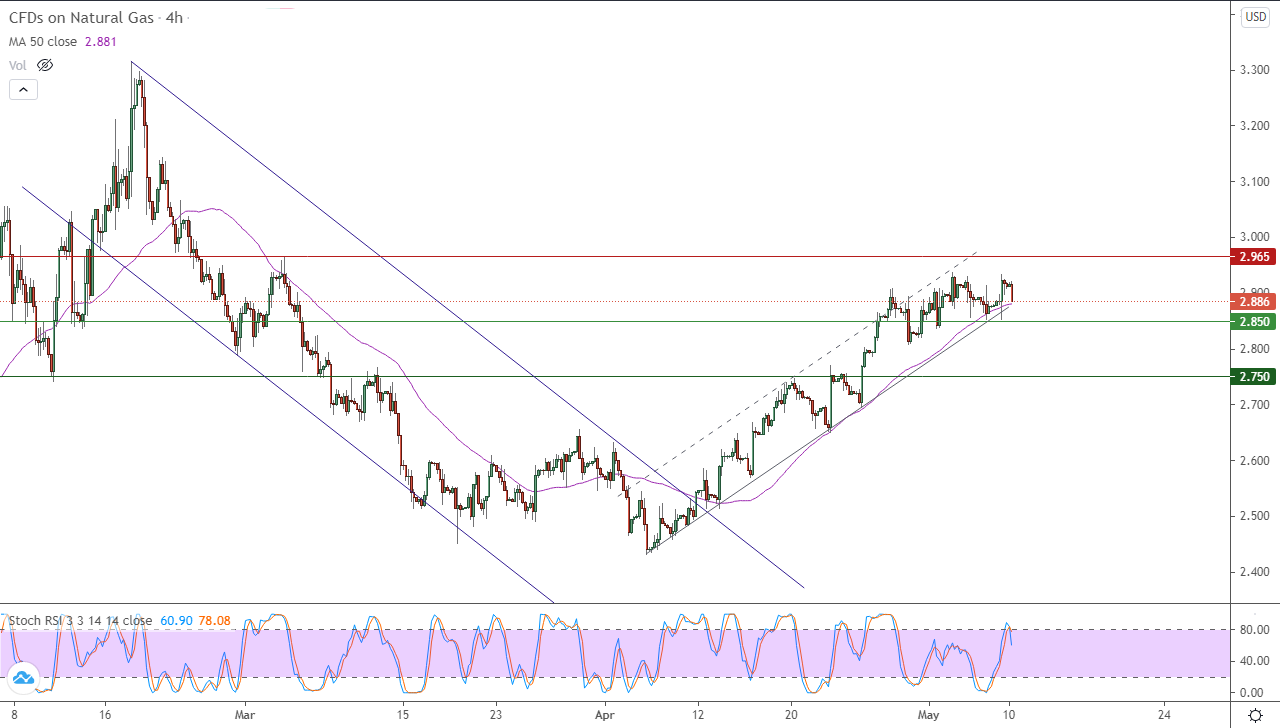
Task: Select the green 2.750 support price label
Action: tap(1254, 377)
